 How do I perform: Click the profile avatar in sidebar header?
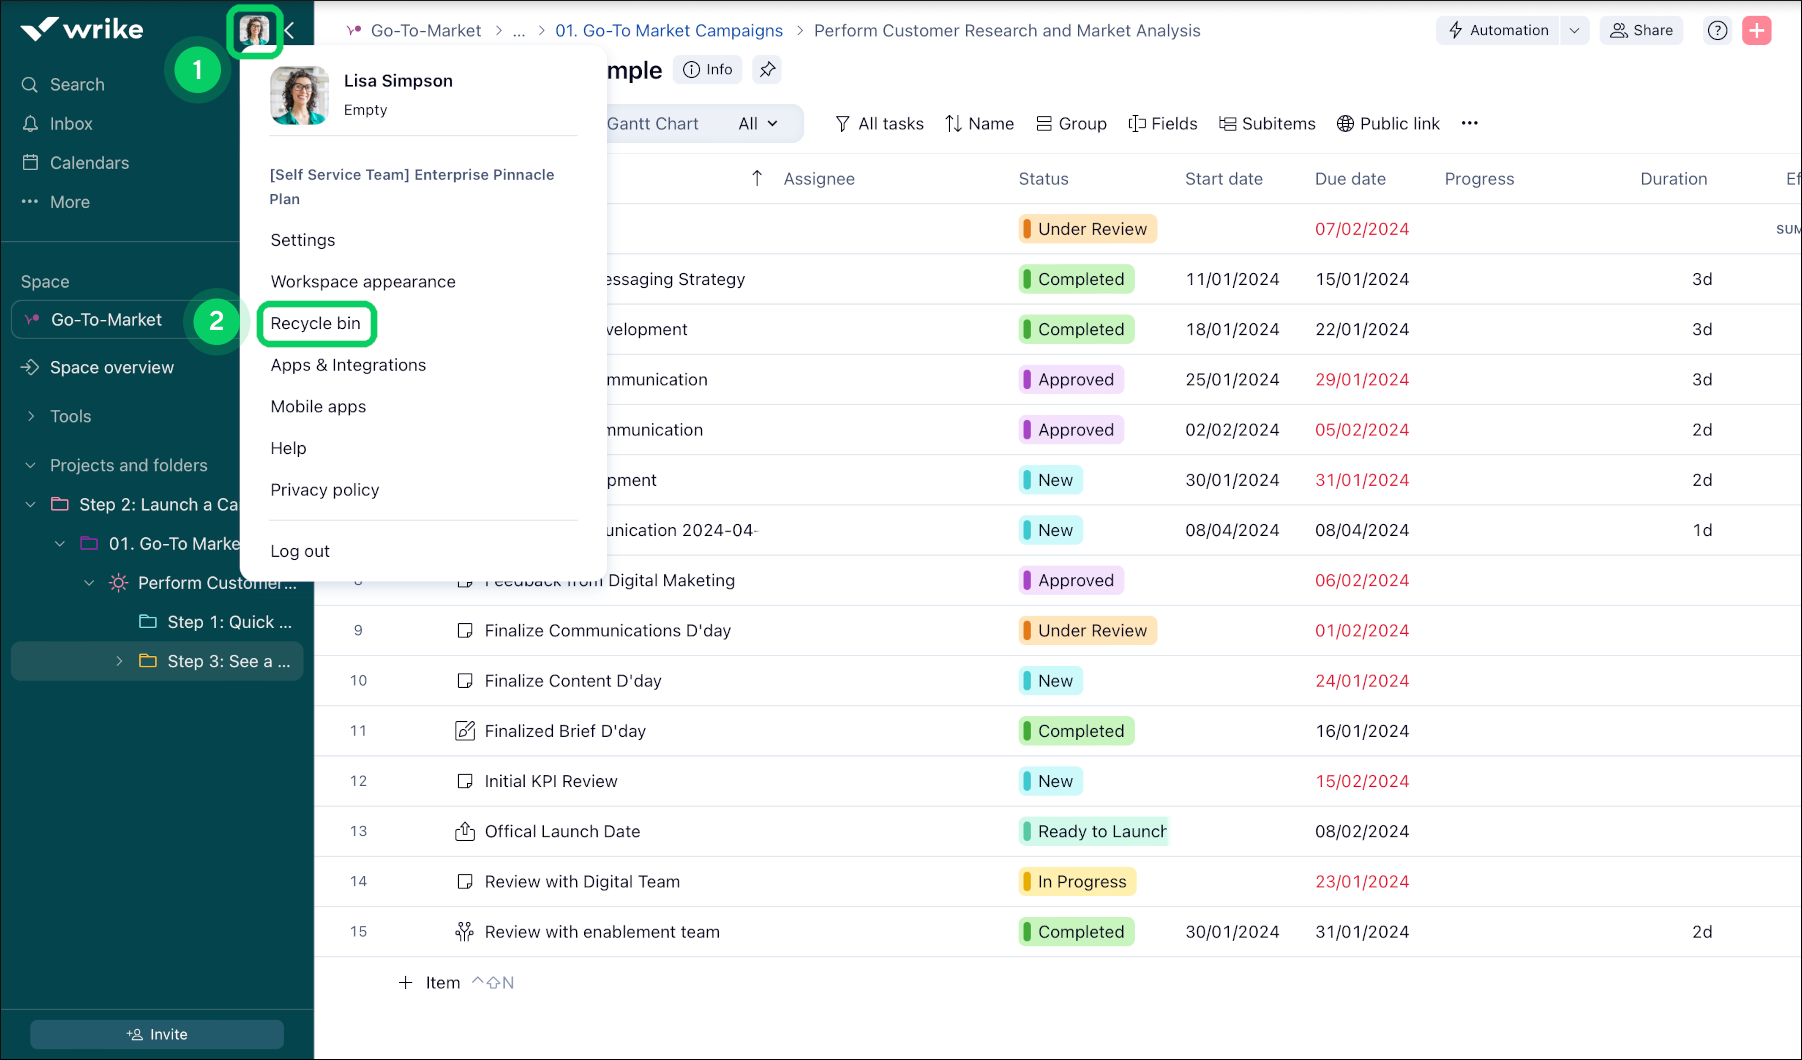pos(255,31)
